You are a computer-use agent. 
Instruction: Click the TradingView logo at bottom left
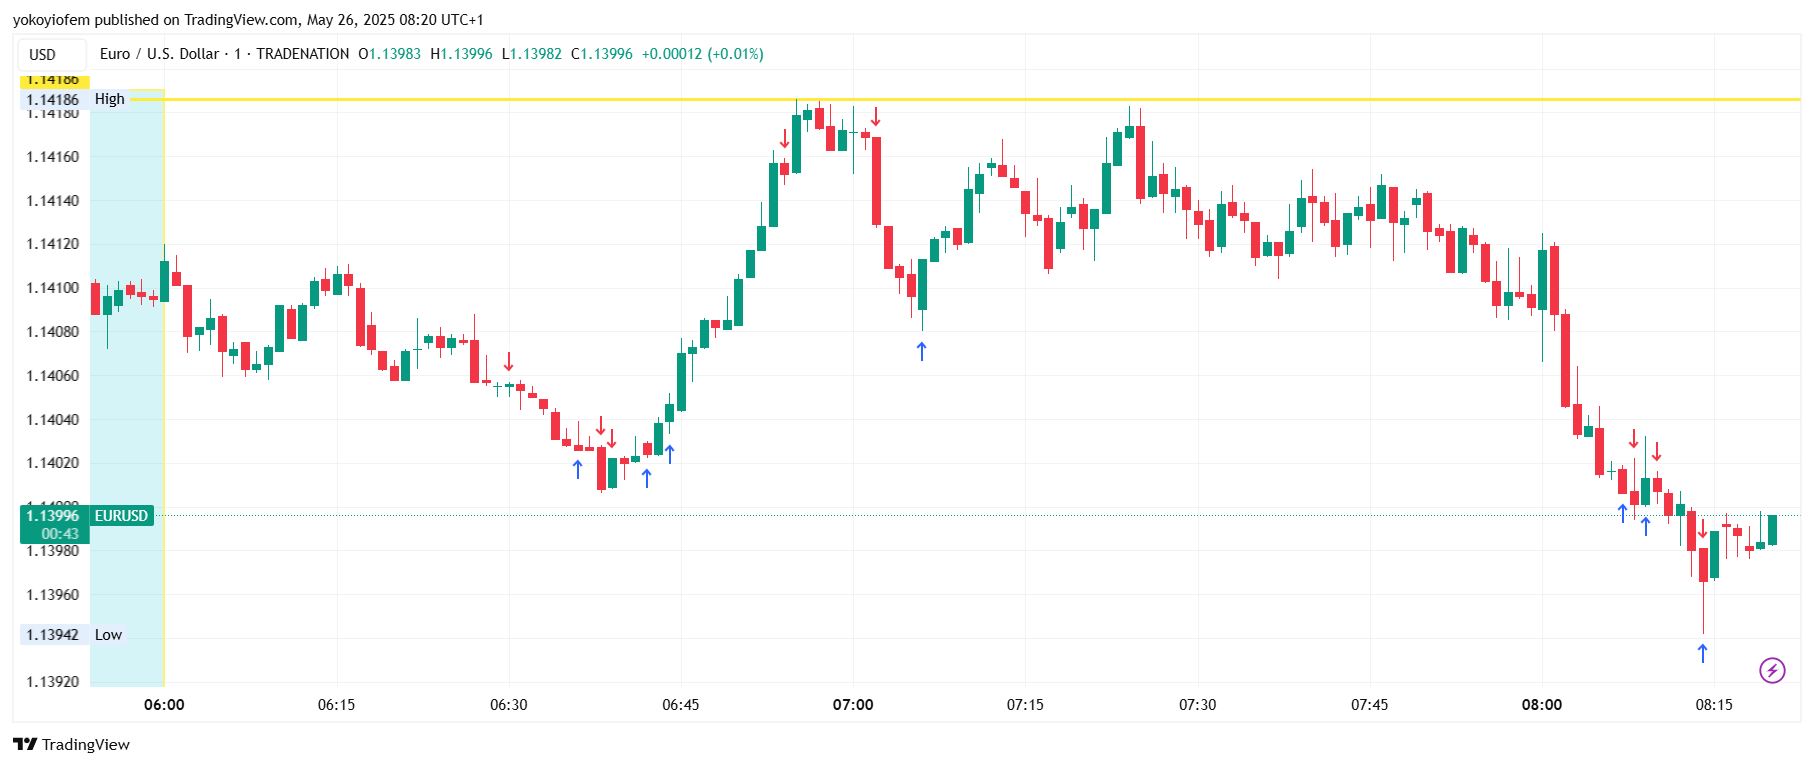click(x=71, y=744)
